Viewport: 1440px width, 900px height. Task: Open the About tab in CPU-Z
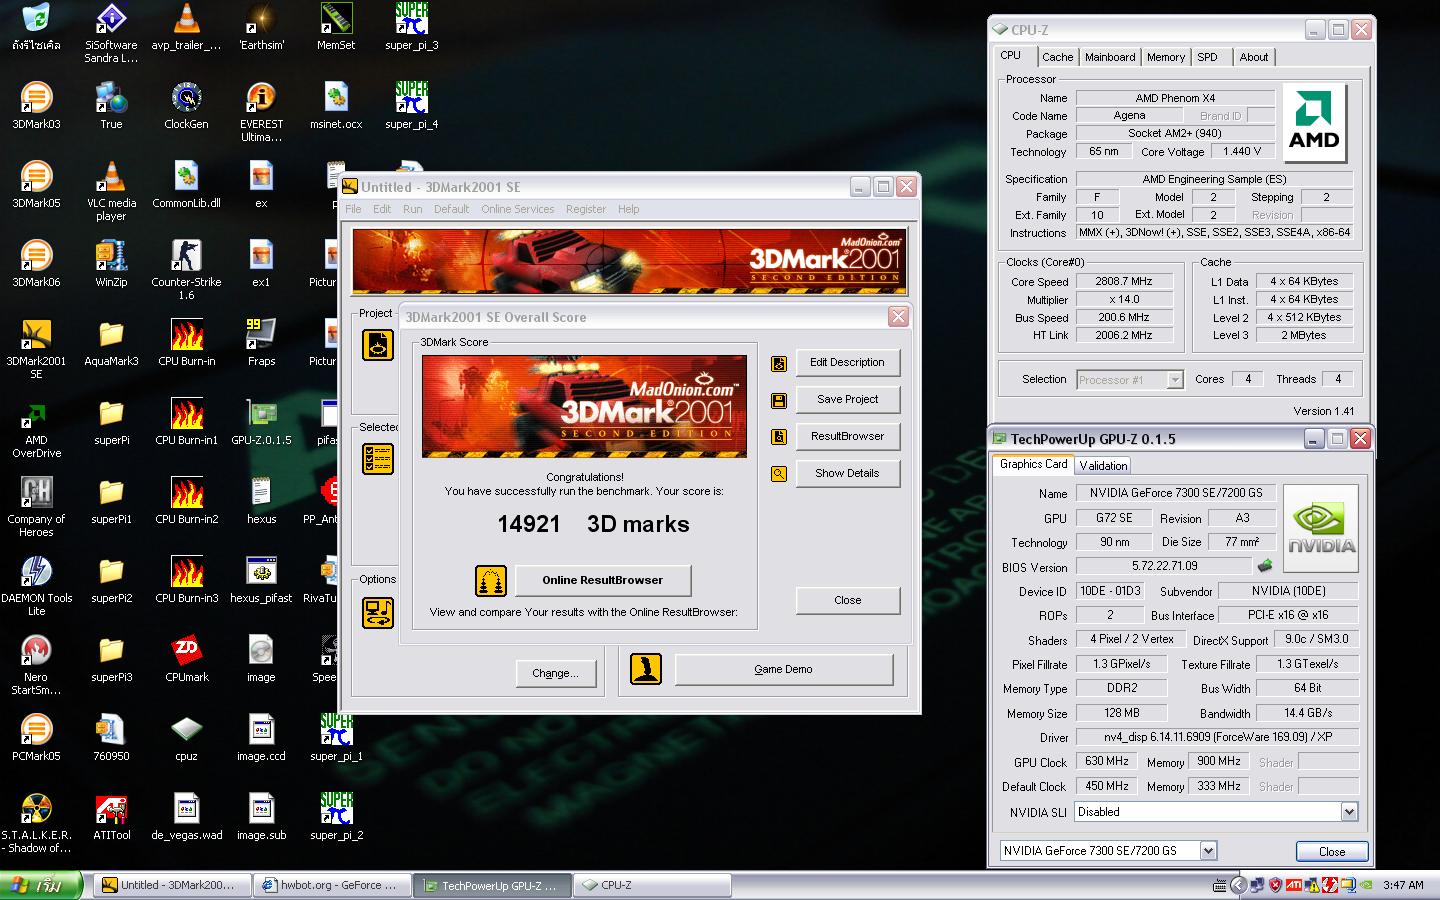[1254, 57]
